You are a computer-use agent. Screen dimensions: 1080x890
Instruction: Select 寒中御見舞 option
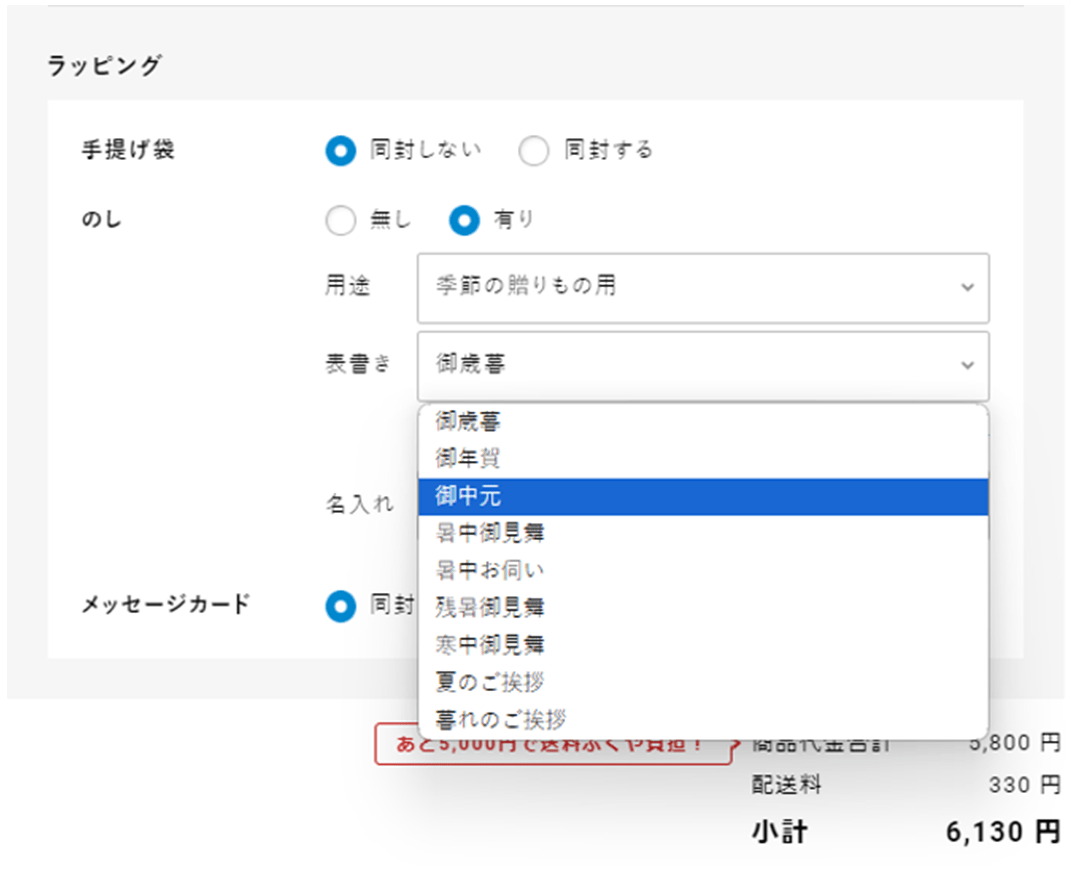(703, 645)
